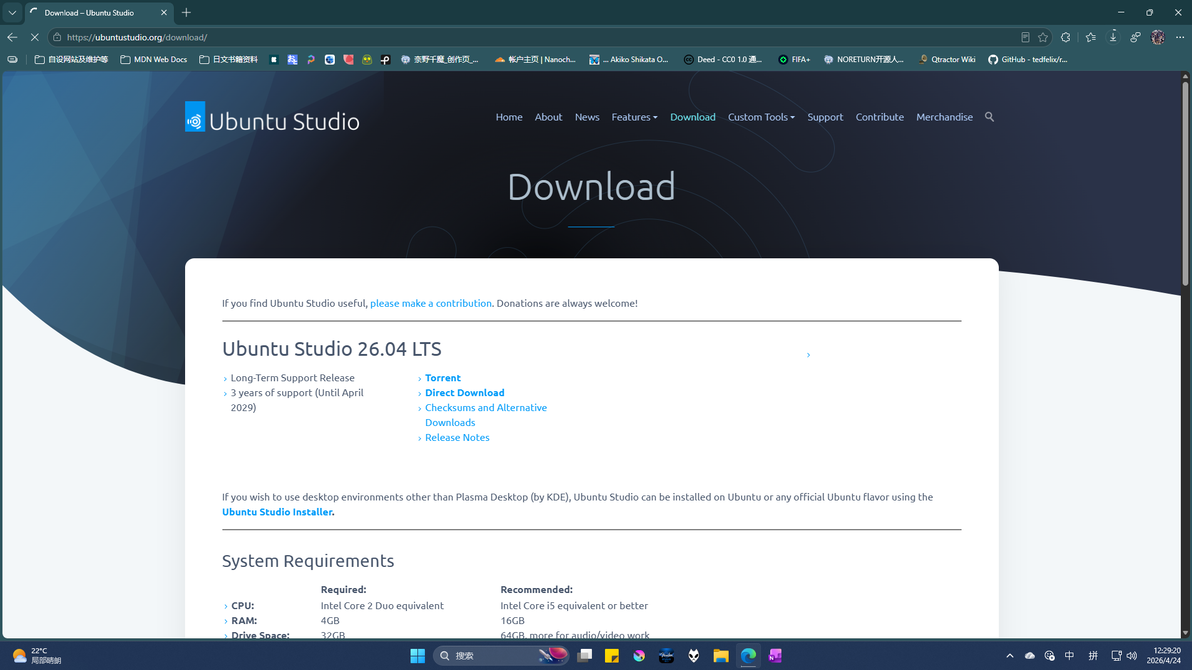
Task: Show hidden system tray icons
Action: [x=1010, y=656]
